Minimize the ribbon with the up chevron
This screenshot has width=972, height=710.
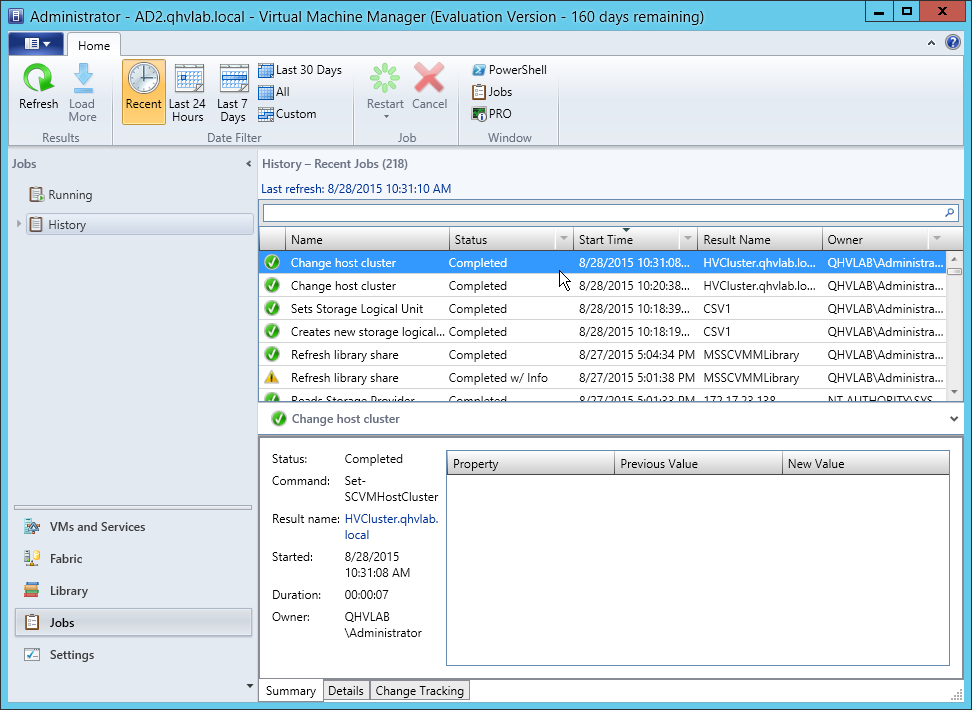pyautogui.click(x=931, y=43)
